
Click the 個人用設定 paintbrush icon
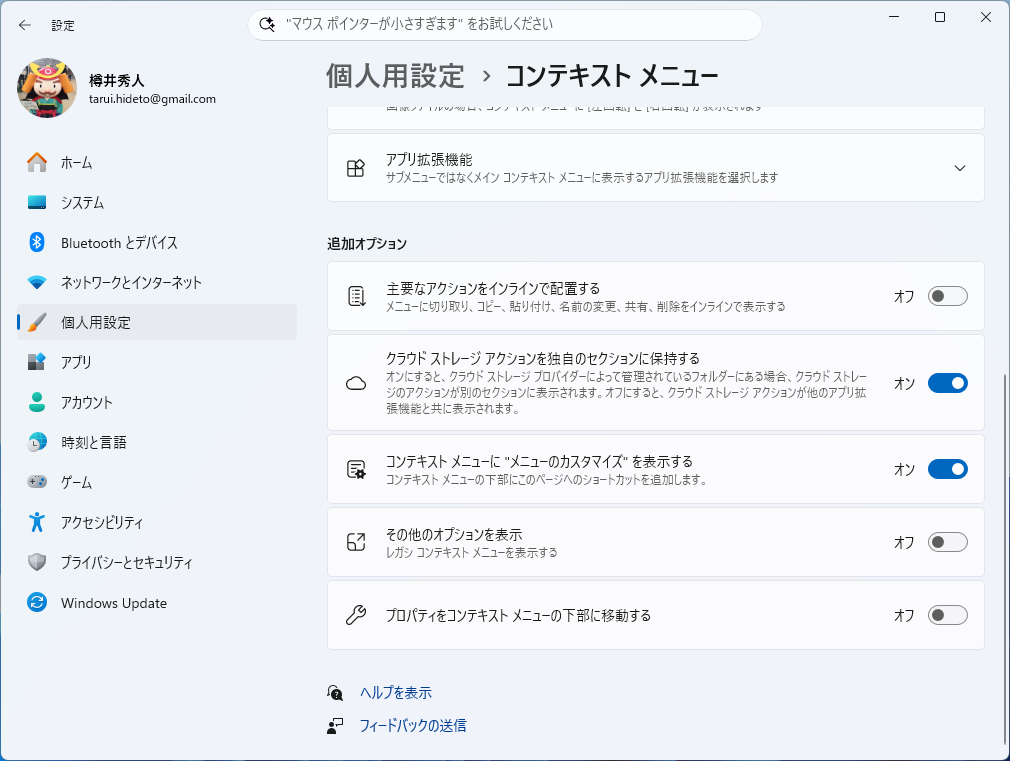[x=37, y=322]
